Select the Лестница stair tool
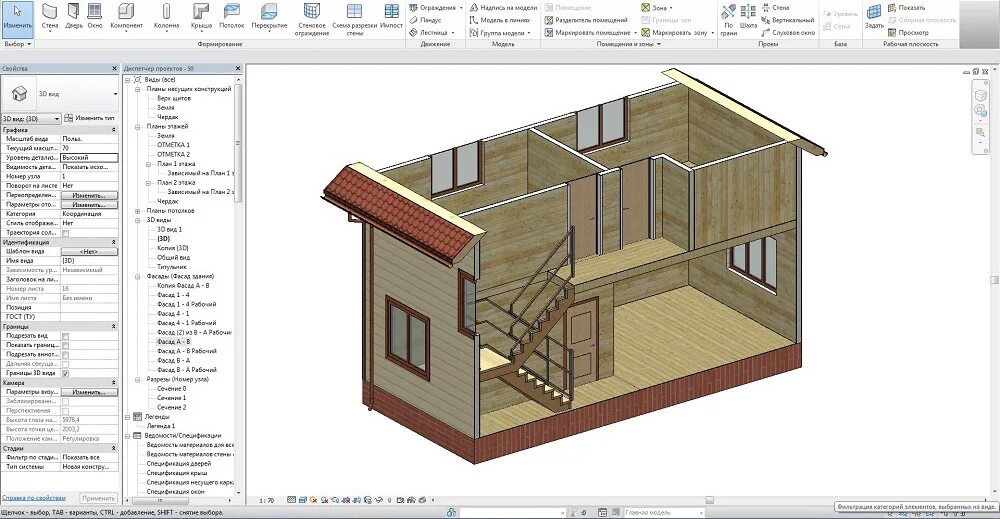 (432, 33)
